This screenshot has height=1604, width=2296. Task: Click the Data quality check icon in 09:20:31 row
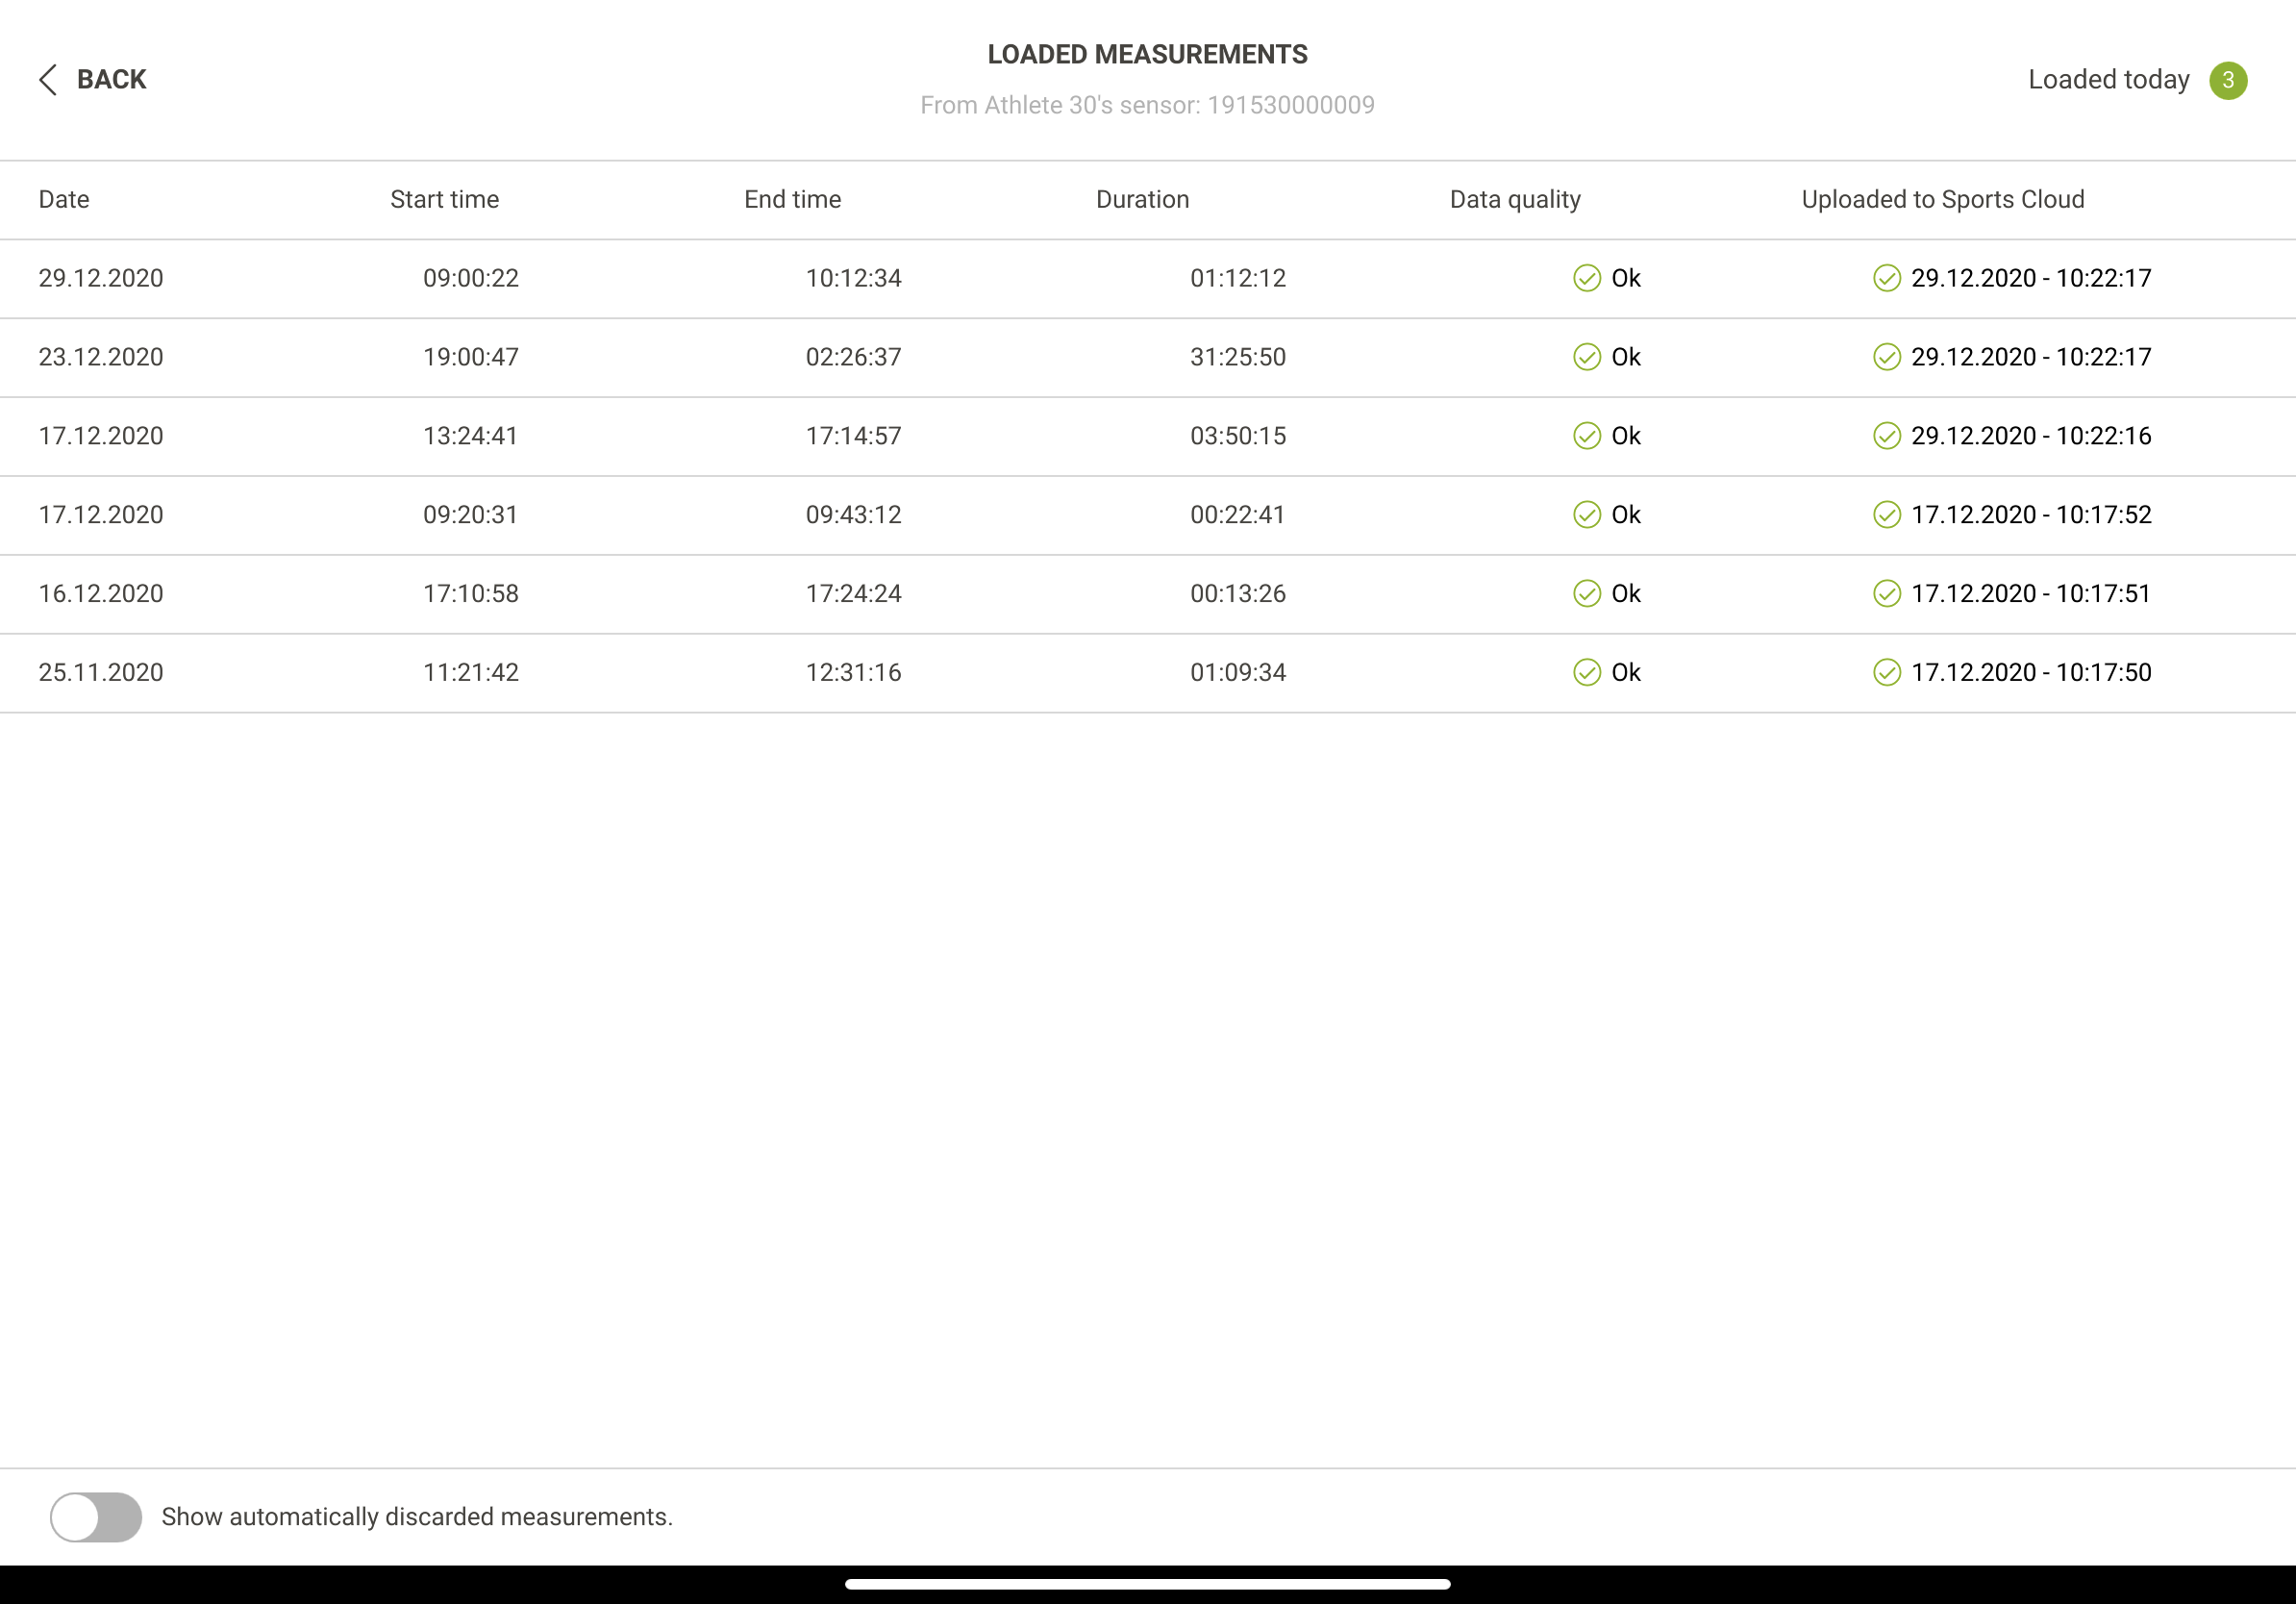tap(1587, 515)
